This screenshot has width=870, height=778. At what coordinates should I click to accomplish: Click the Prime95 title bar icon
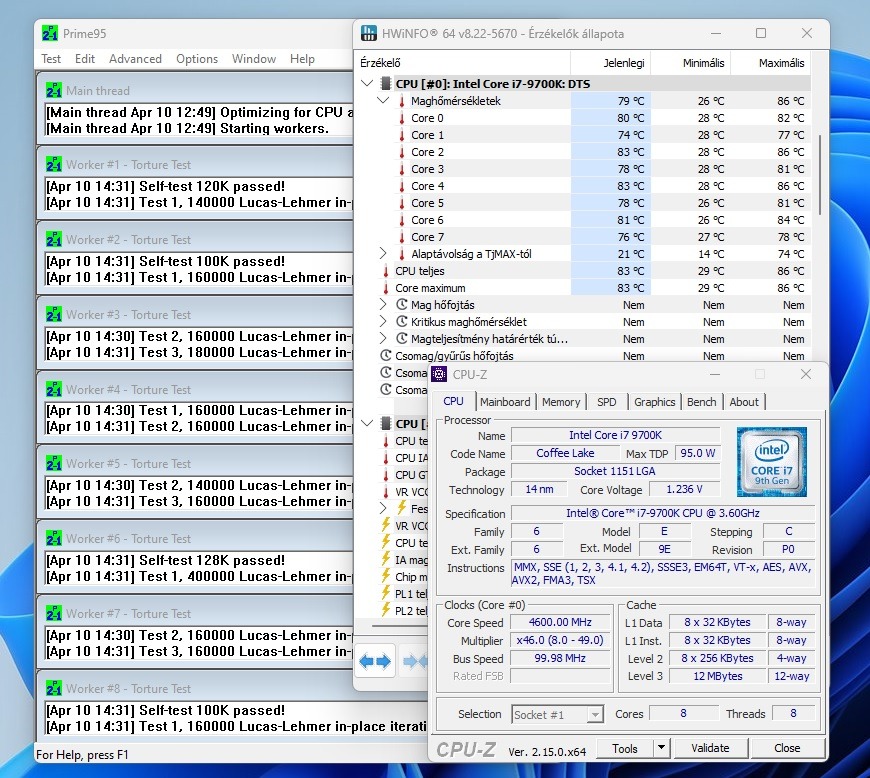tap(50, 34)
